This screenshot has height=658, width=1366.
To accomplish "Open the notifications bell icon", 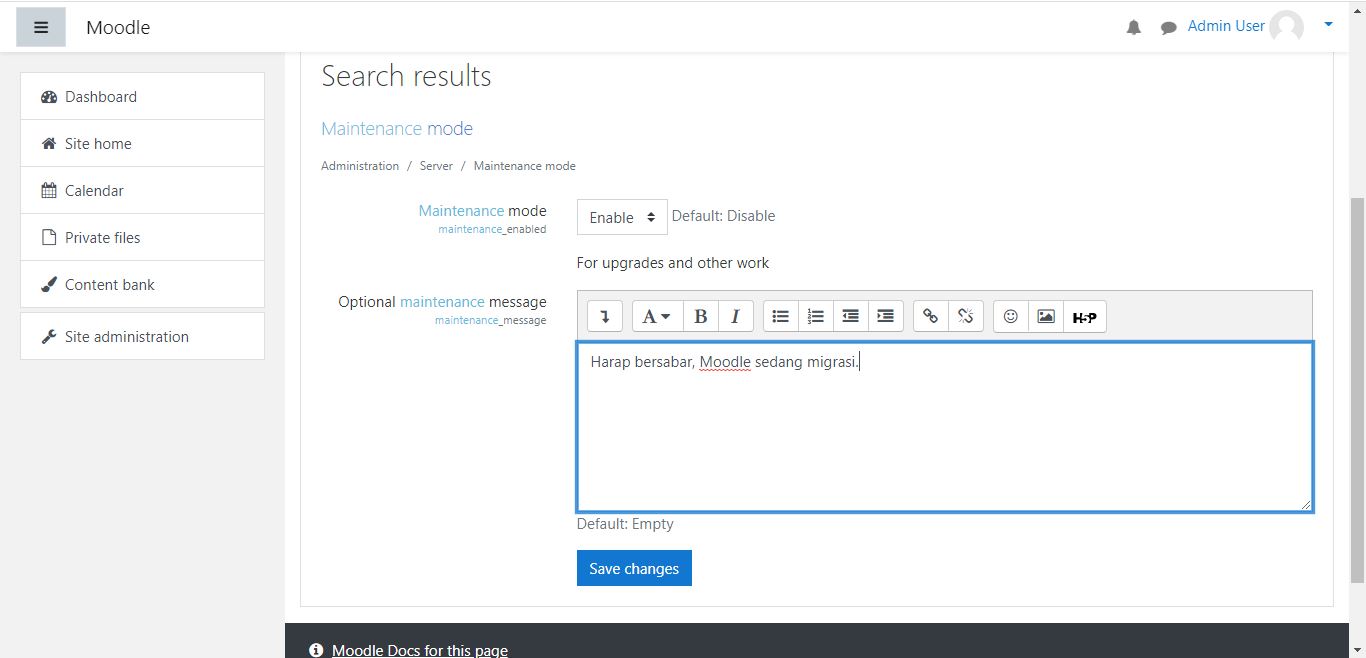I will click(x=1133, y=28).
